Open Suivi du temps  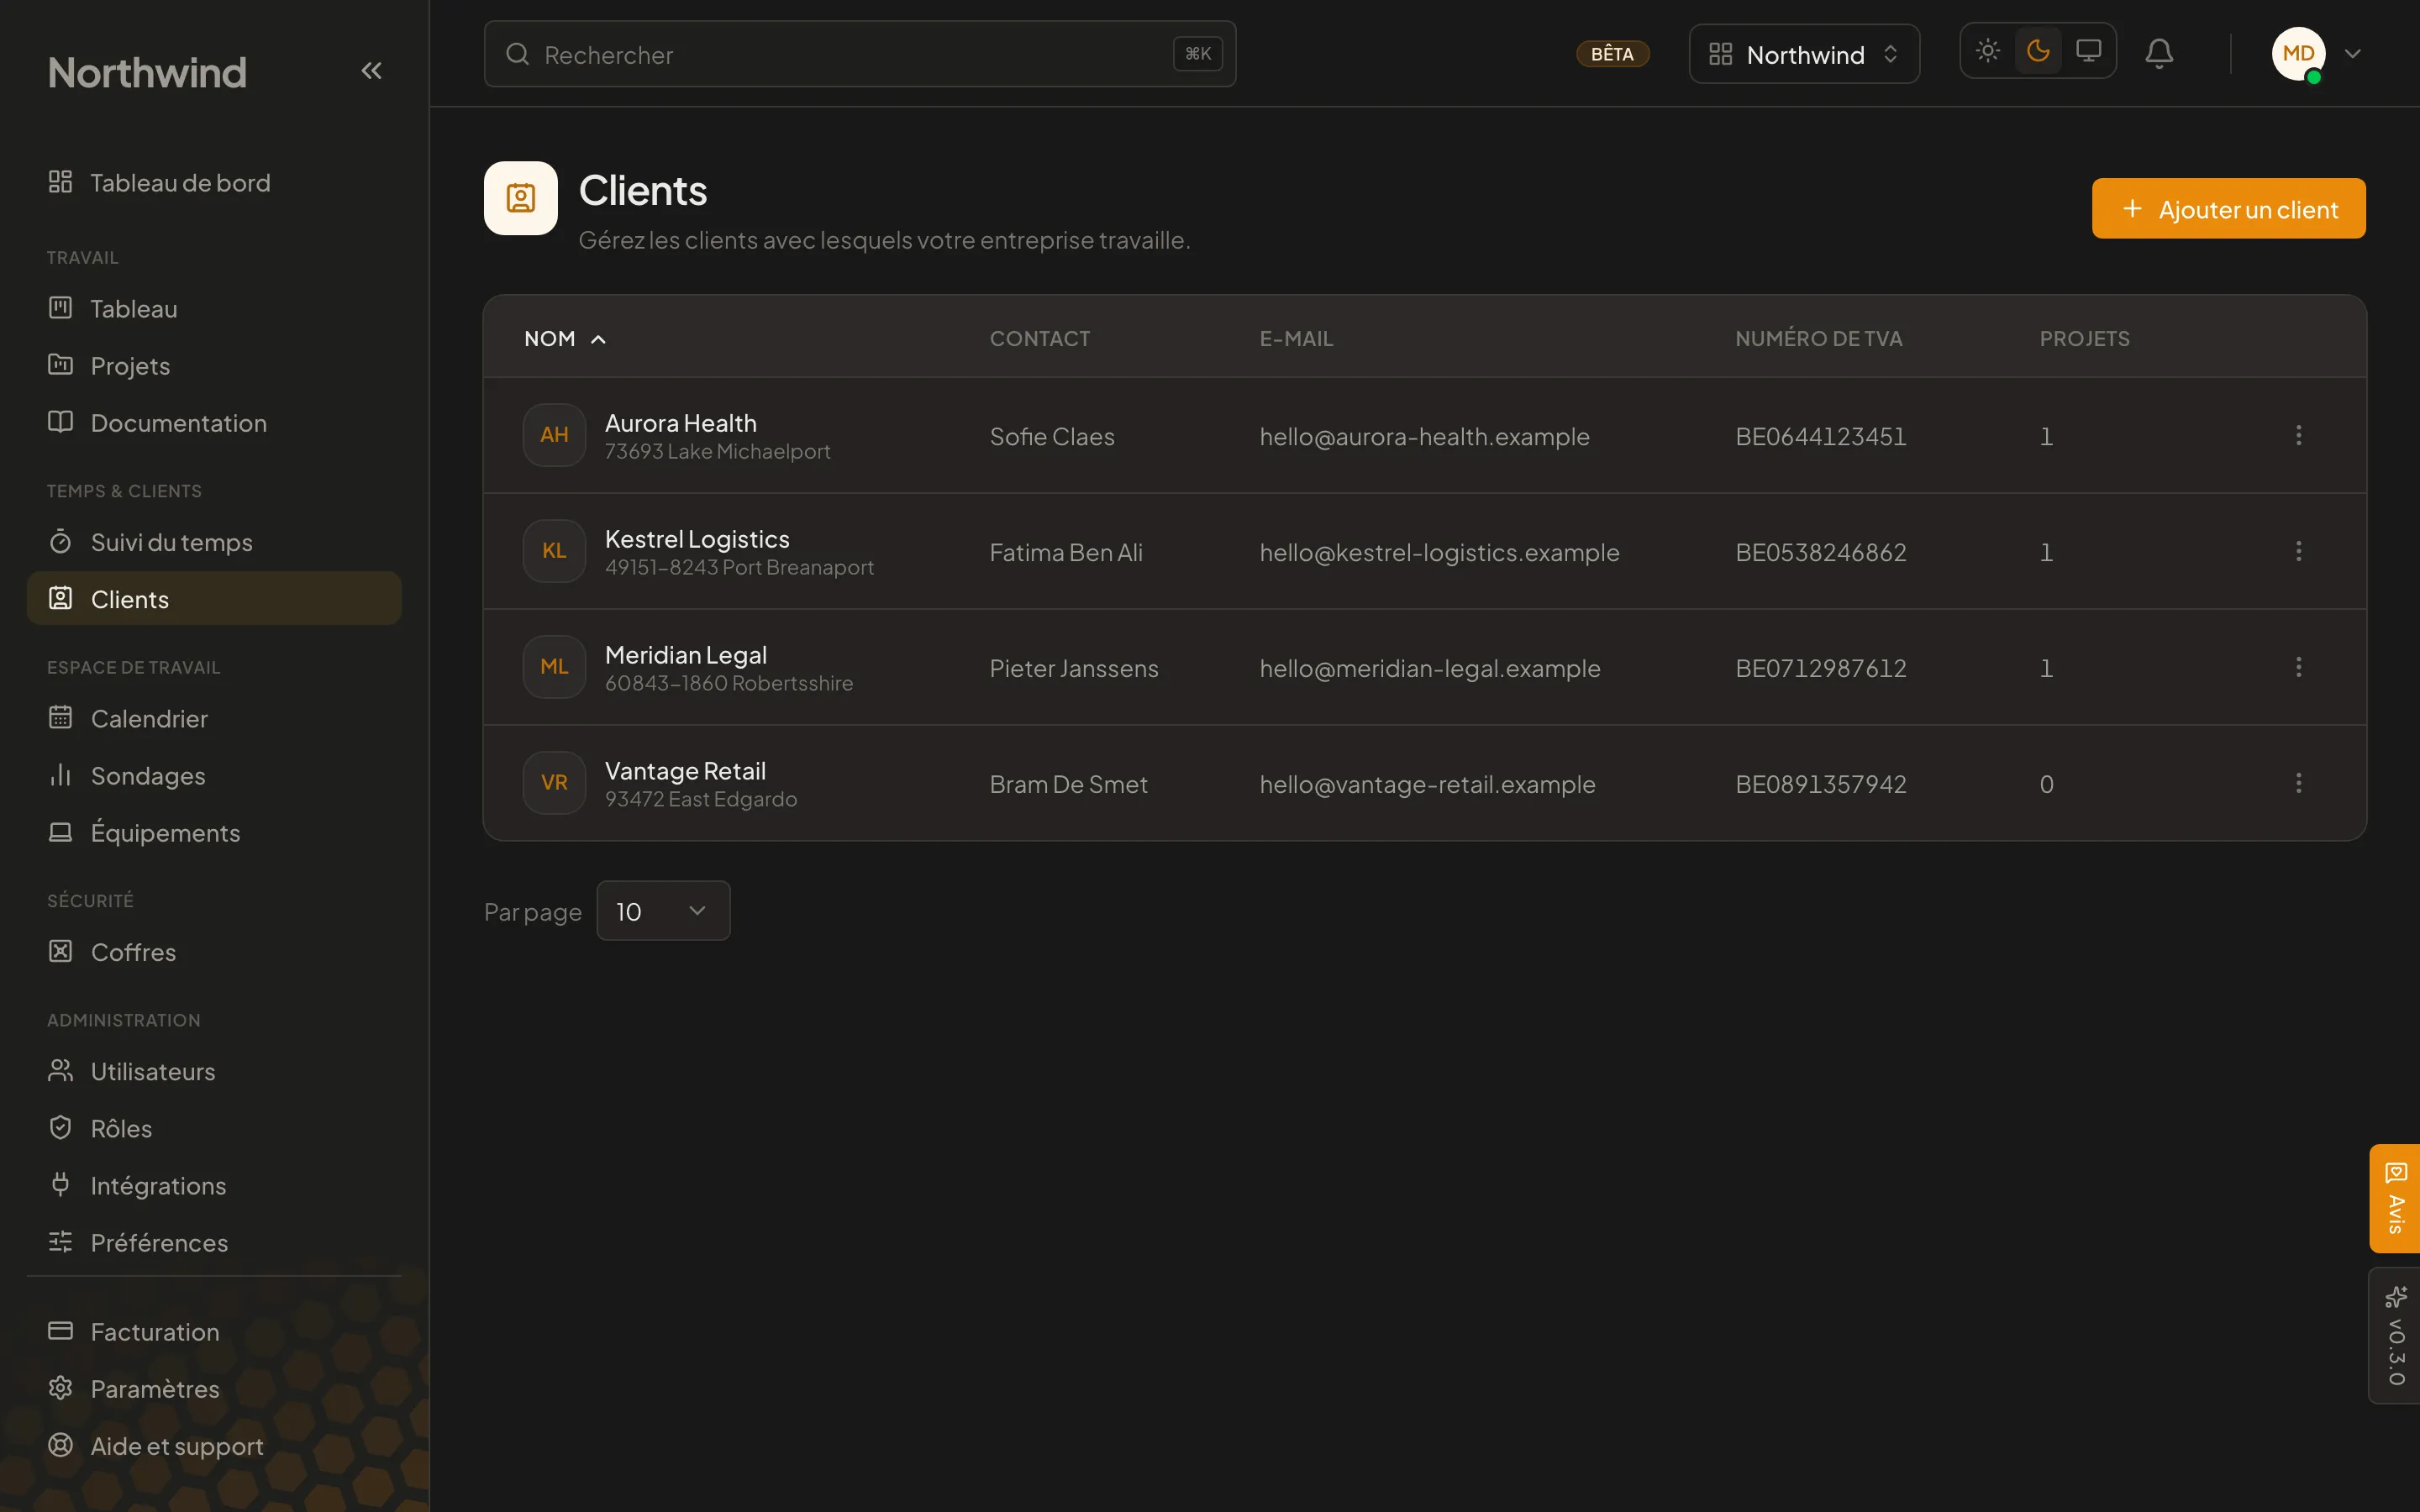coord(214,541)
